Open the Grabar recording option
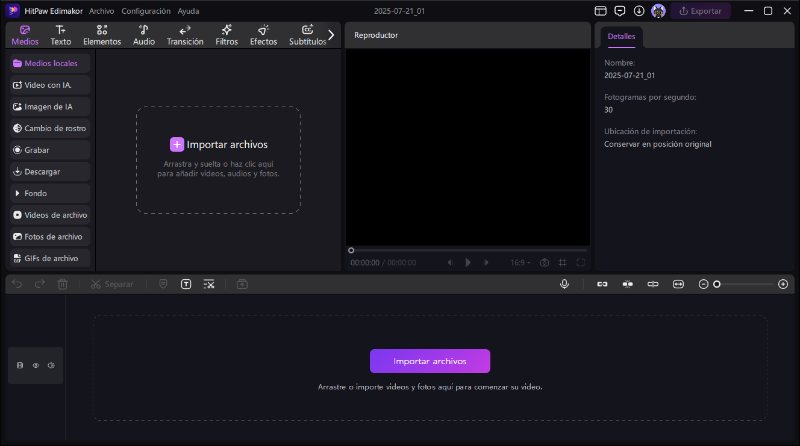 (x=50, y=150)
